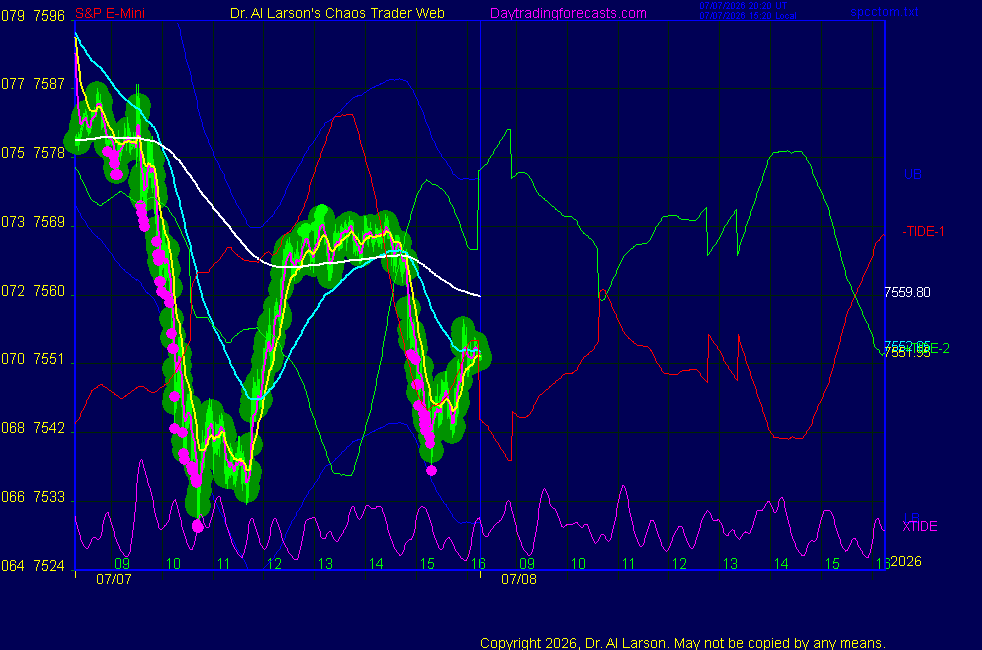Screen dimensions: 982x650
Task: Open the Daytradingforecasts.com link text
Action: click(x=568, y=13)
